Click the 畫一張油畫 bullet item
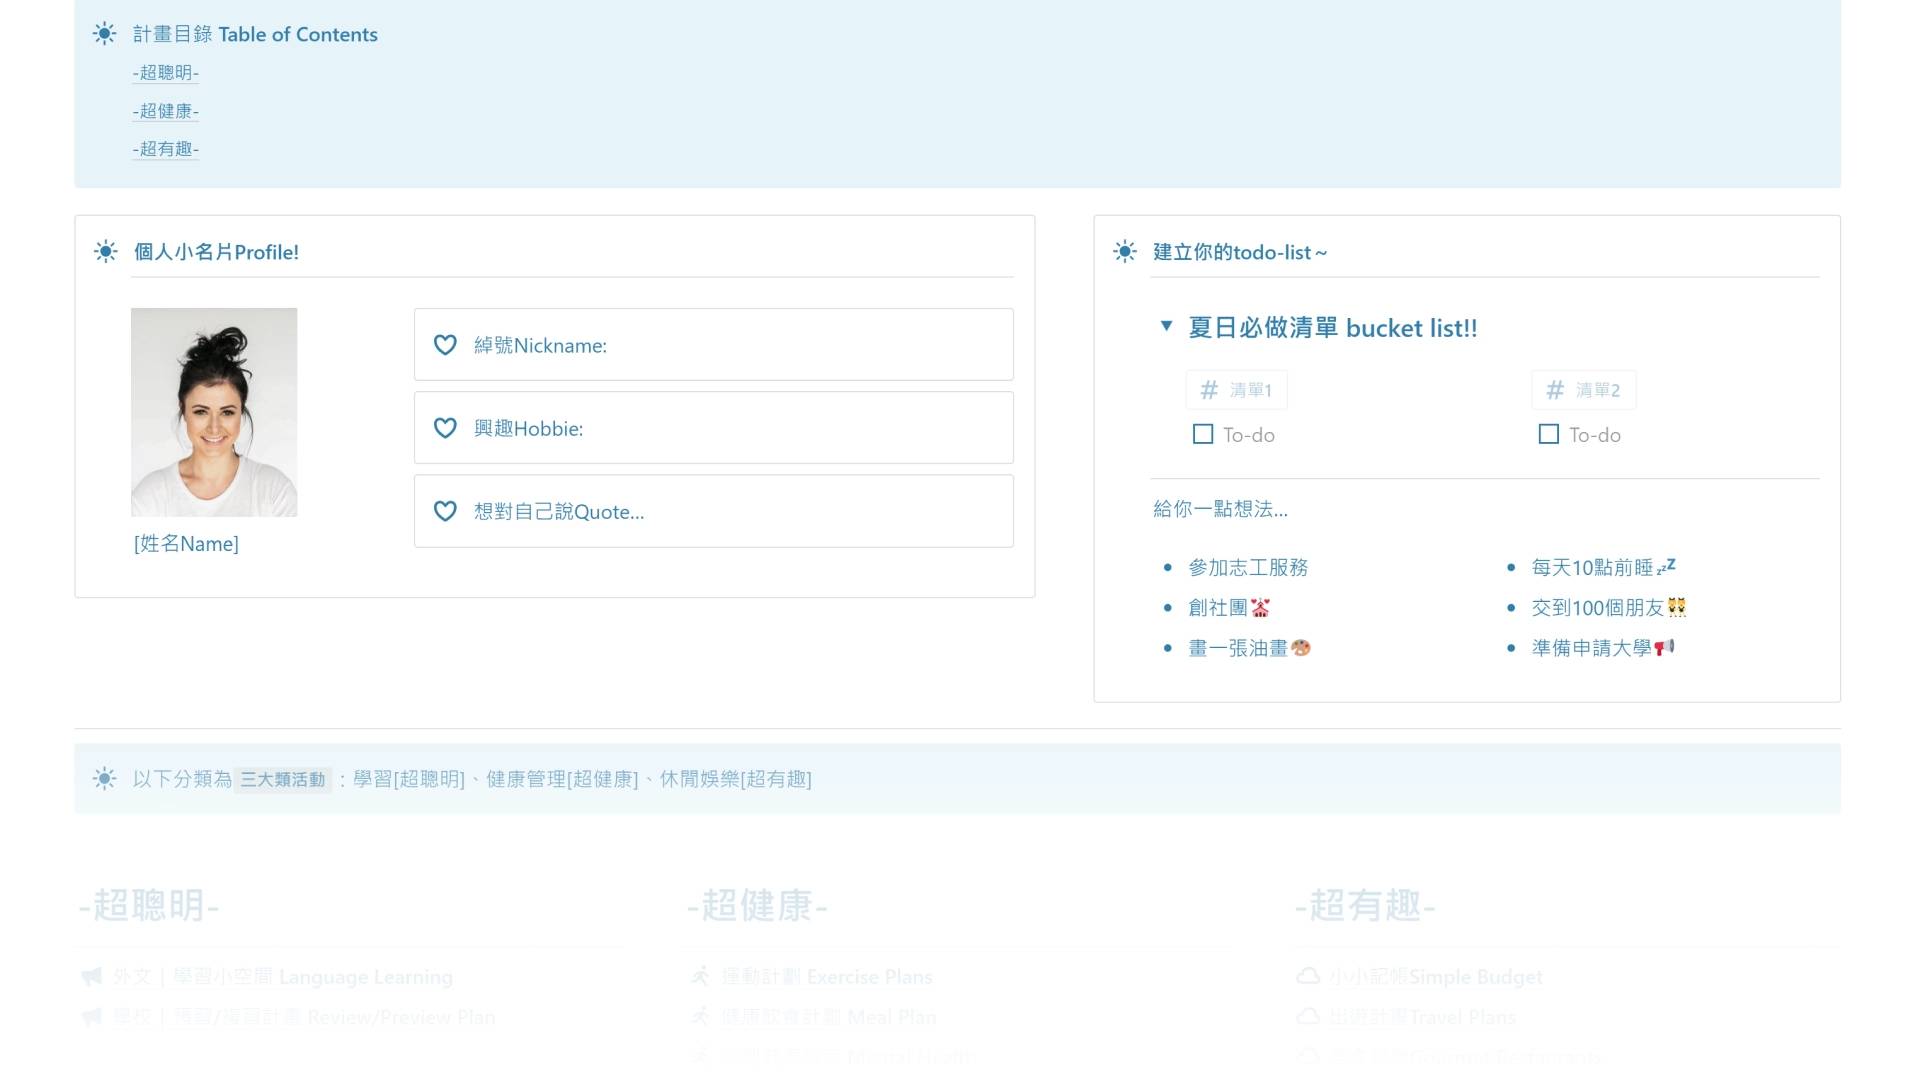Viewport: 1920px width, 1080px height. [1249, 648]
